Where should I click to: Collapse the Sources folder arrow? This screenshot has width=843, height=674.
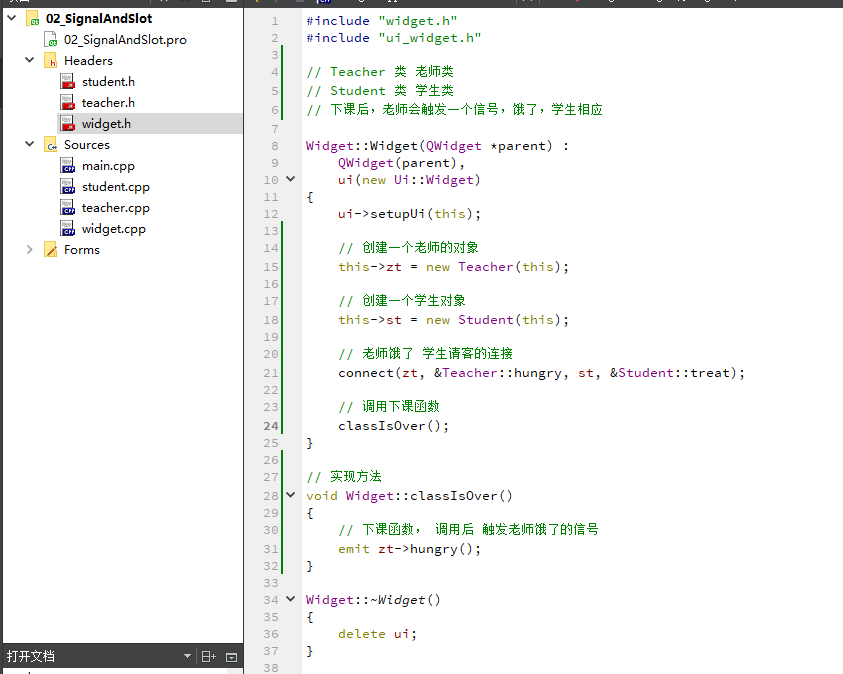coord(30,144)
